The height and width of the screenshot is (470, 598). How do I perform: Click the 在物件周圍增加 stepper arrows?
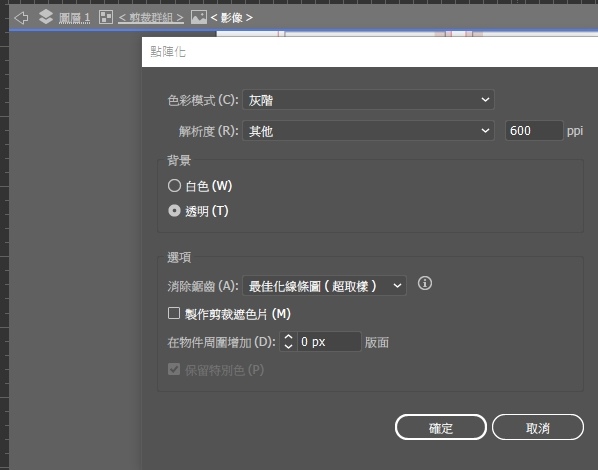(288, 341)
